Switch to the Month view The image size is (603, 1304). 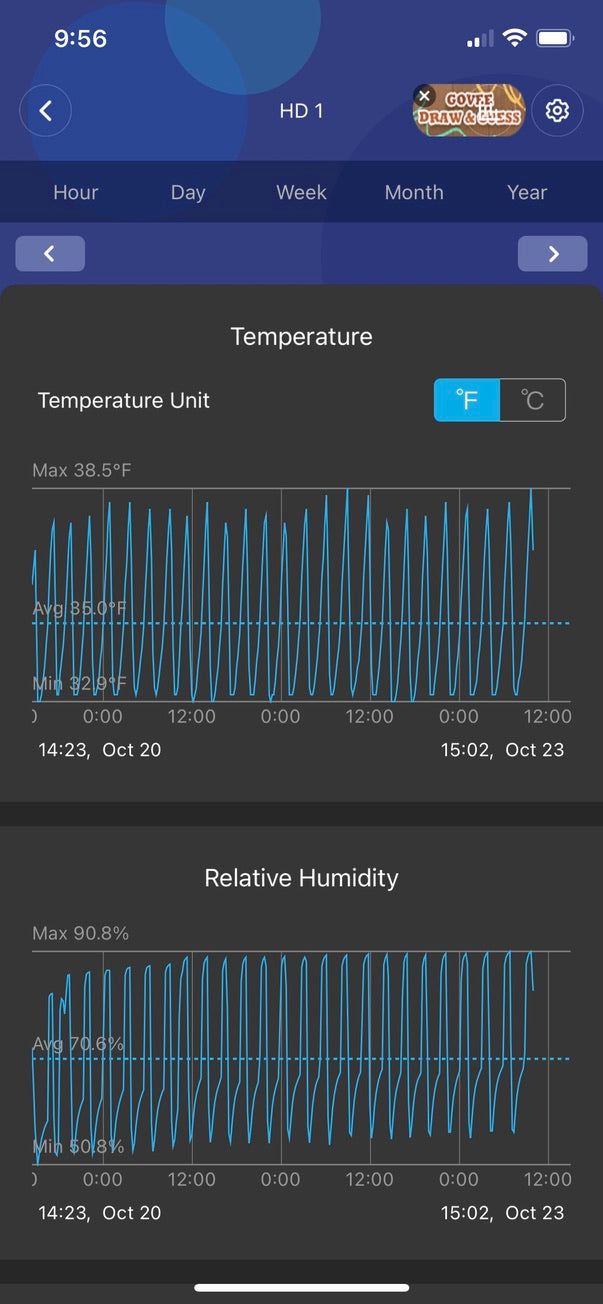tap(414, 192)
